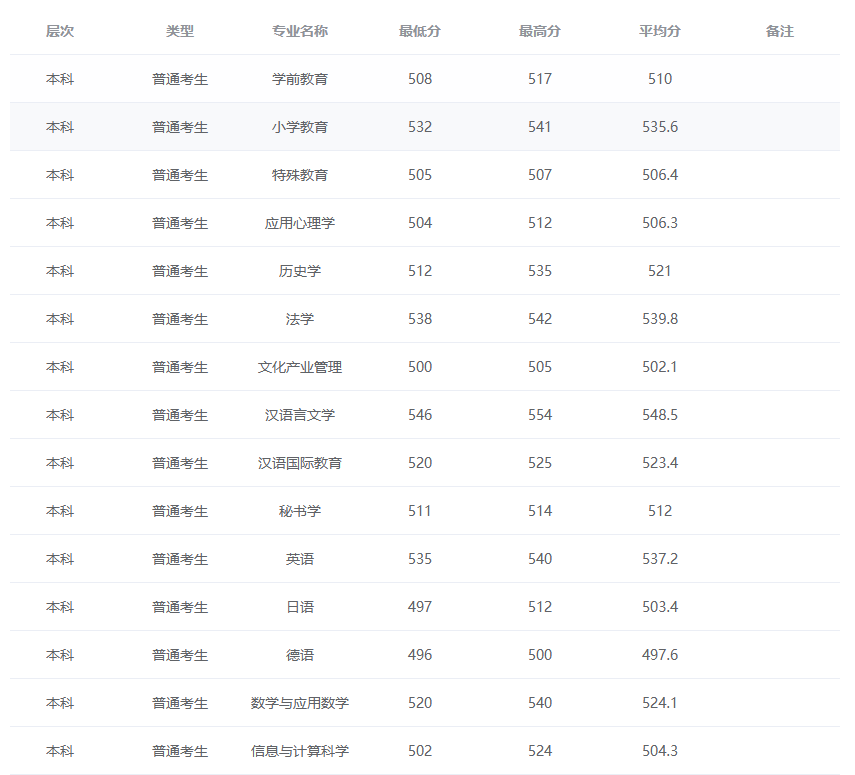Click maximum score 554
This screenshot has width=855, height=775.
tap(540, 415)
